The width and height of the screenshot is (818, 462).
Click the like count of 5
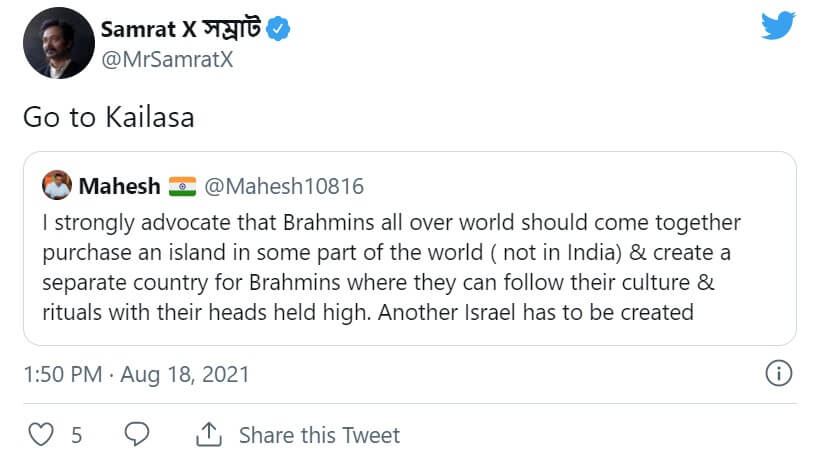76,435
